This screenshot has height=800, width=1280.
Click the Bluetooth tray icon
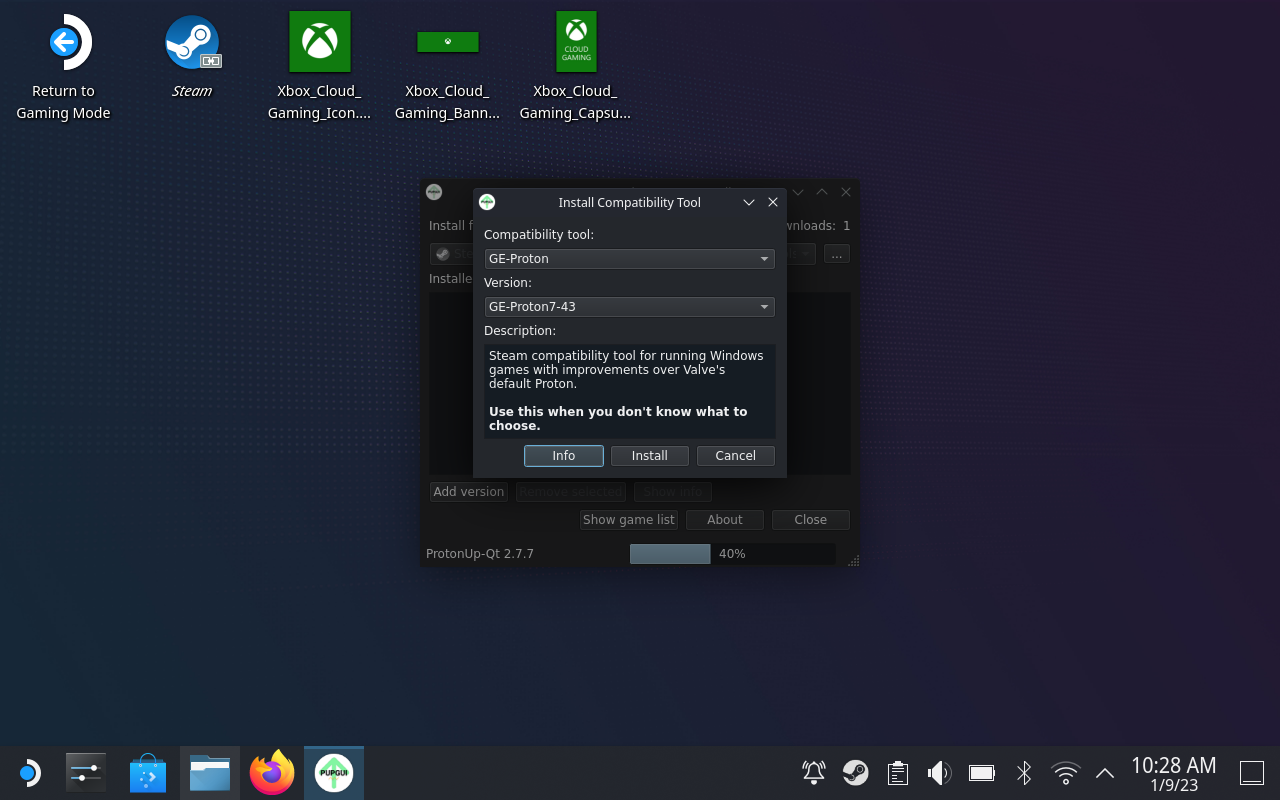tap(1024, 772)
